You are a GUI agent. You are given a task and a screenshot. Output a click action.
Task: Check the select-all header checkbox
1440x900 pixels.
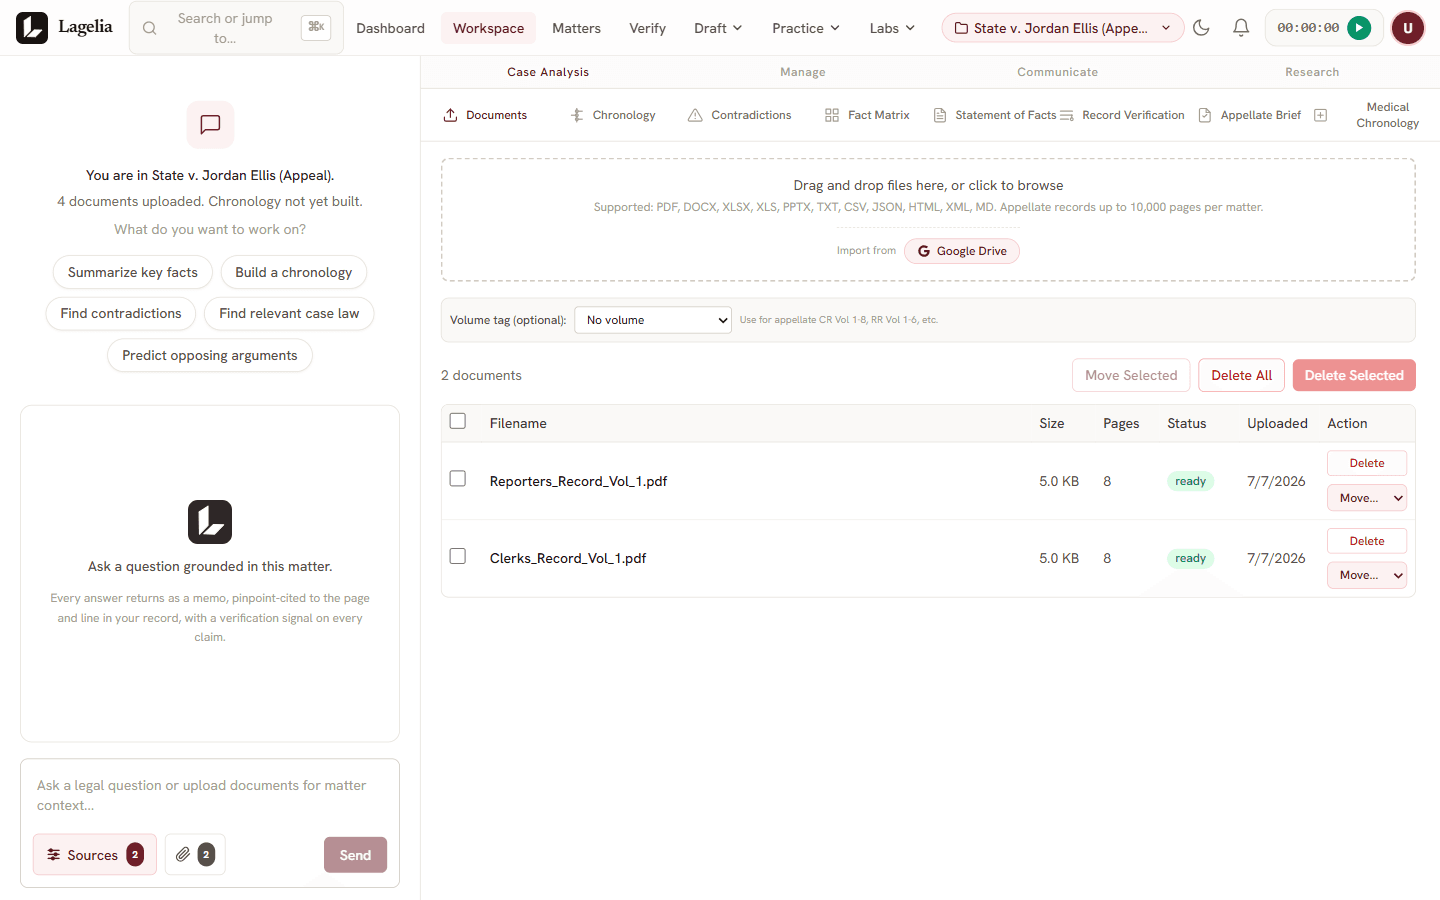[458, 421]
